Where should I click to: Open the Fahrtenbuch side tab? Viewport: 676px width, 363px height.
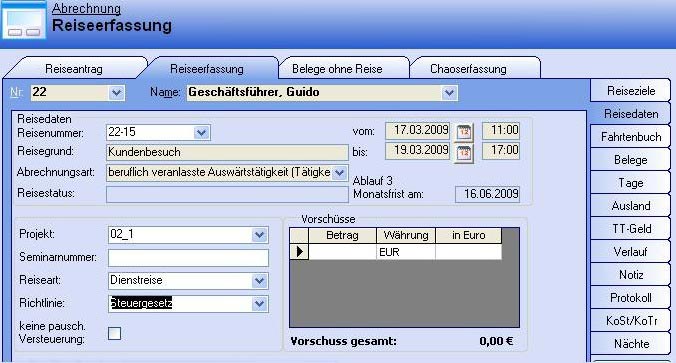click(631, 137)
